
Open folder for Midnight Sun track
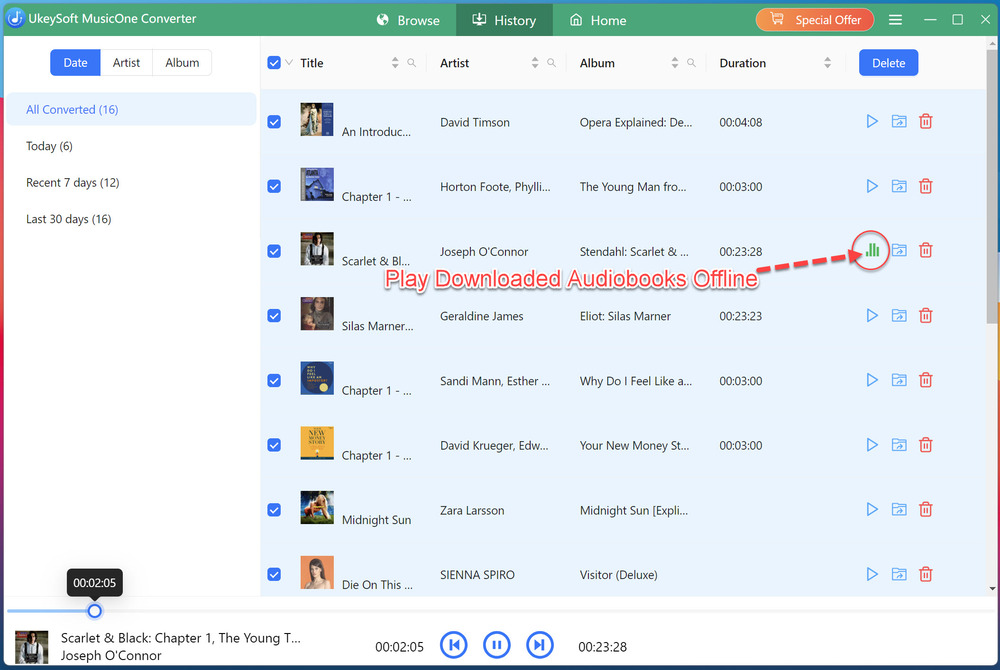899,509
